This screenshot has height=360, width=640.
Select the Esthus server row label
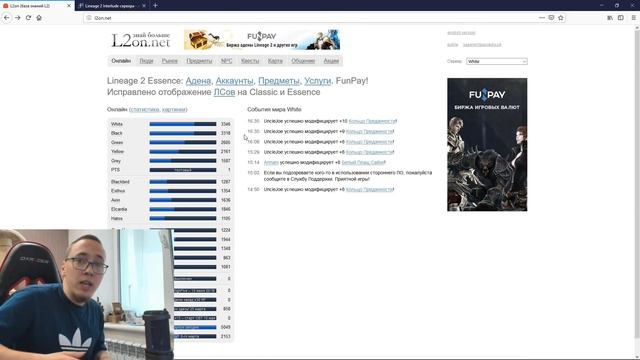[118, 191]
